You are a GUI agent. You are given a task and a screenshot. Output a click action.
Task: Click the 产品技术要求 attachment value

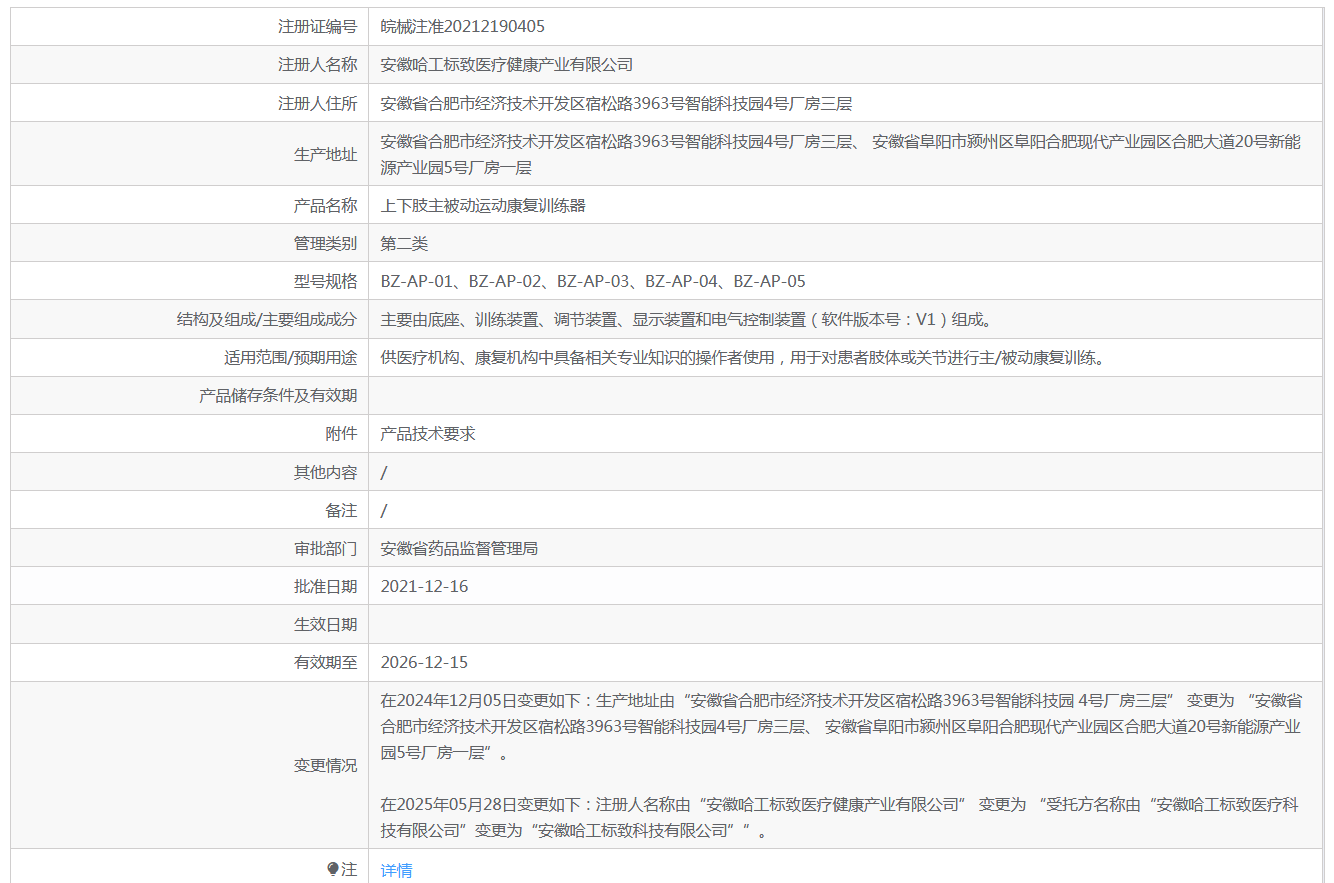pos(428,433)
